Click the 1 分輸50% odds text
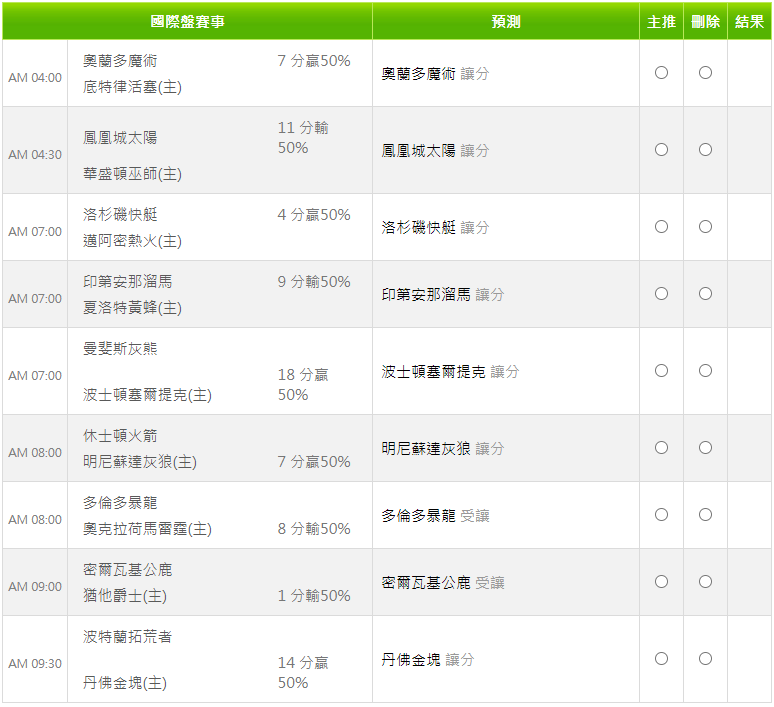The height and width of the screenshot is (707, 774). [x=314, y=595]
